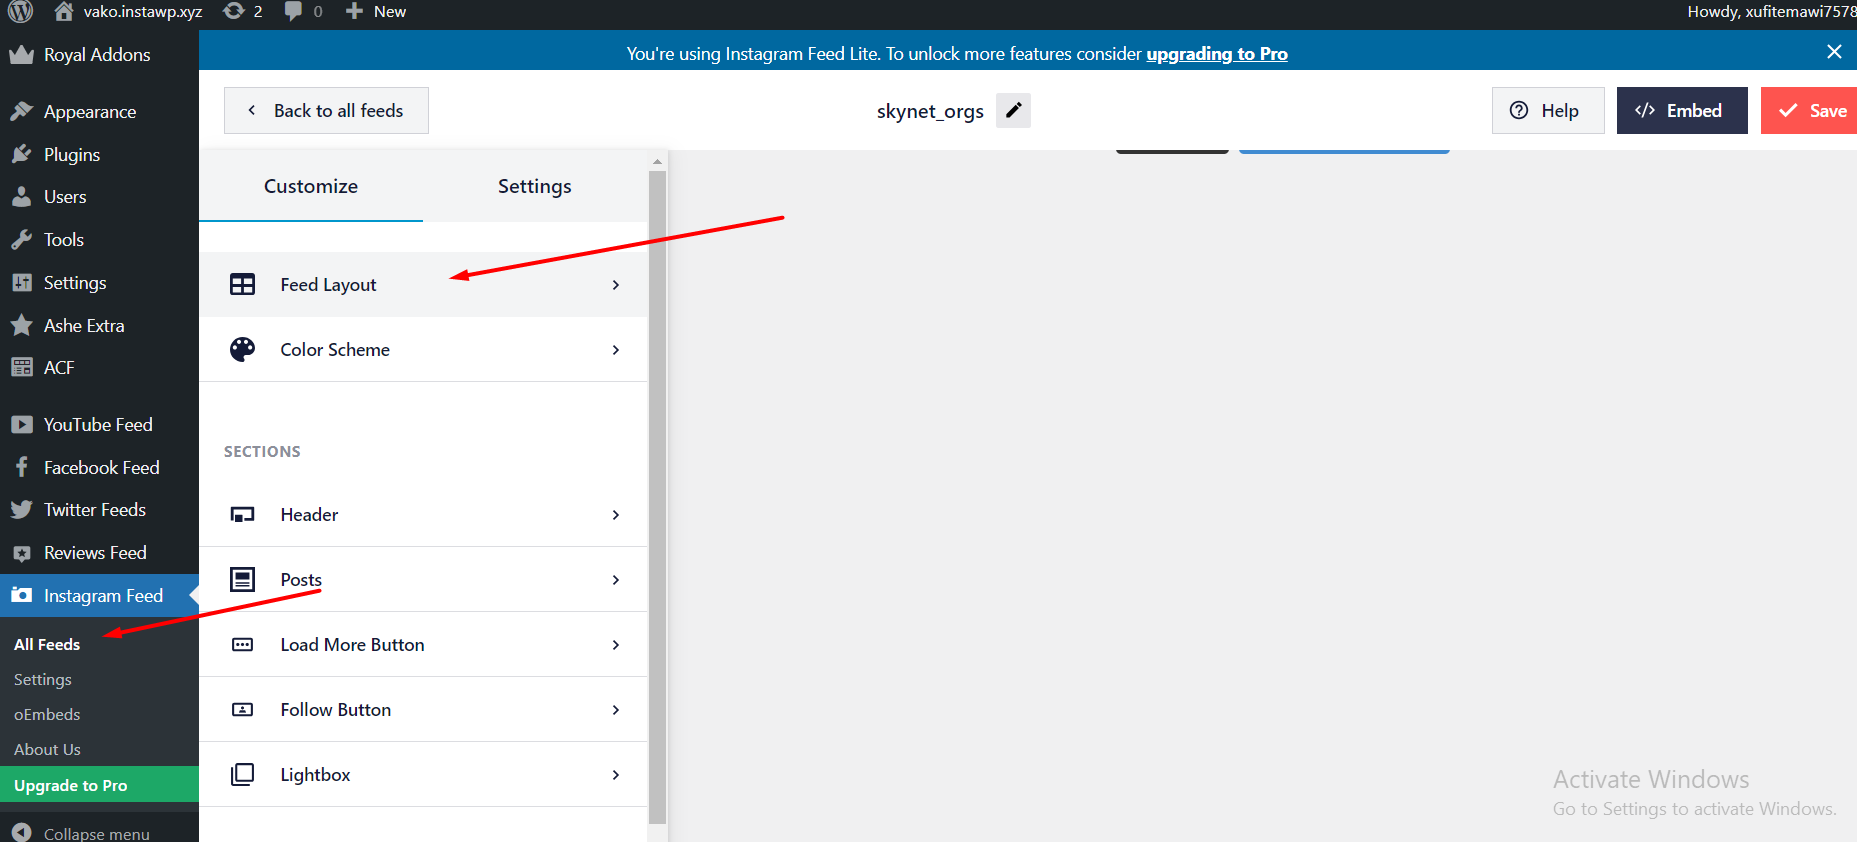The width and height of the screenshot is (1857, 842).
Task: Edit feed name with pencil icon
Action: pyautogui.click(x=1013, y=110)
